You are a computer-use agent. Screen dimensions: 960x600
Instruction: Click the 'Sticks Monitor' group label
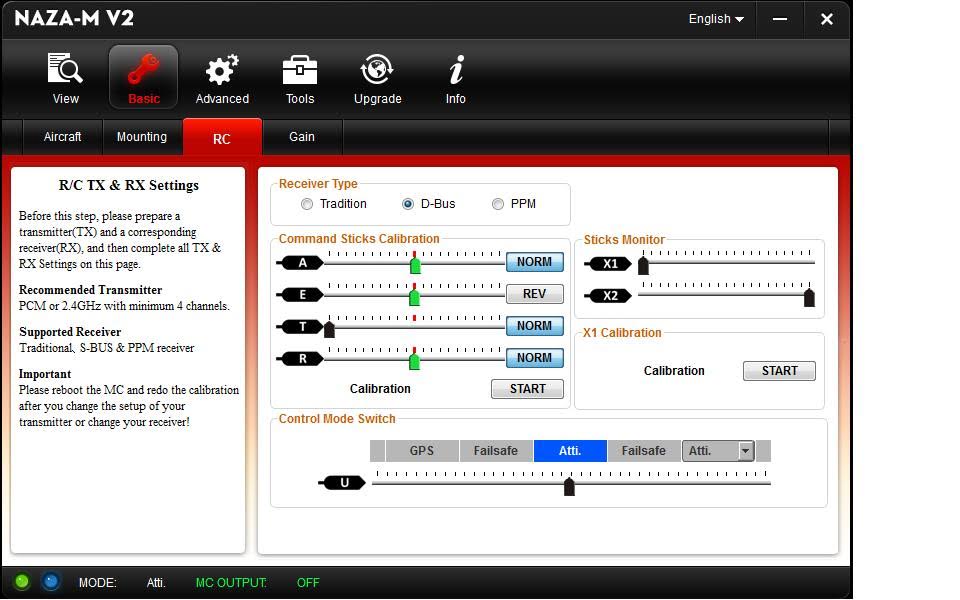pos(624,240)
